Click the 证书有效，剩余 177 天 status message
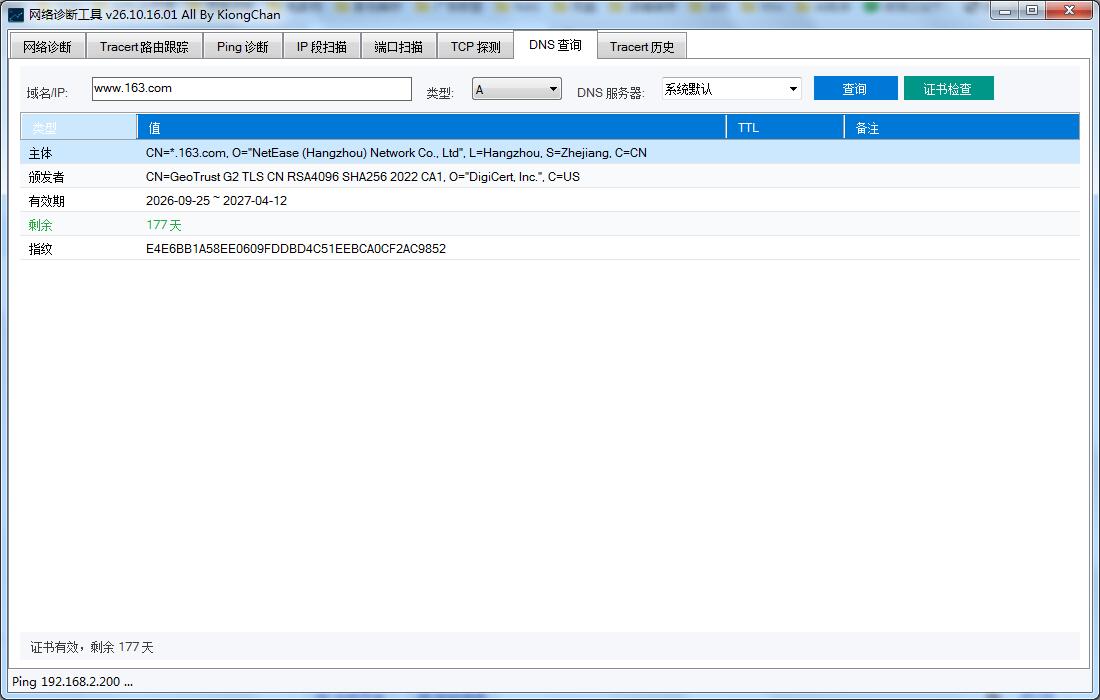This screenshot has height=700, width=1100. click(92, 647)
